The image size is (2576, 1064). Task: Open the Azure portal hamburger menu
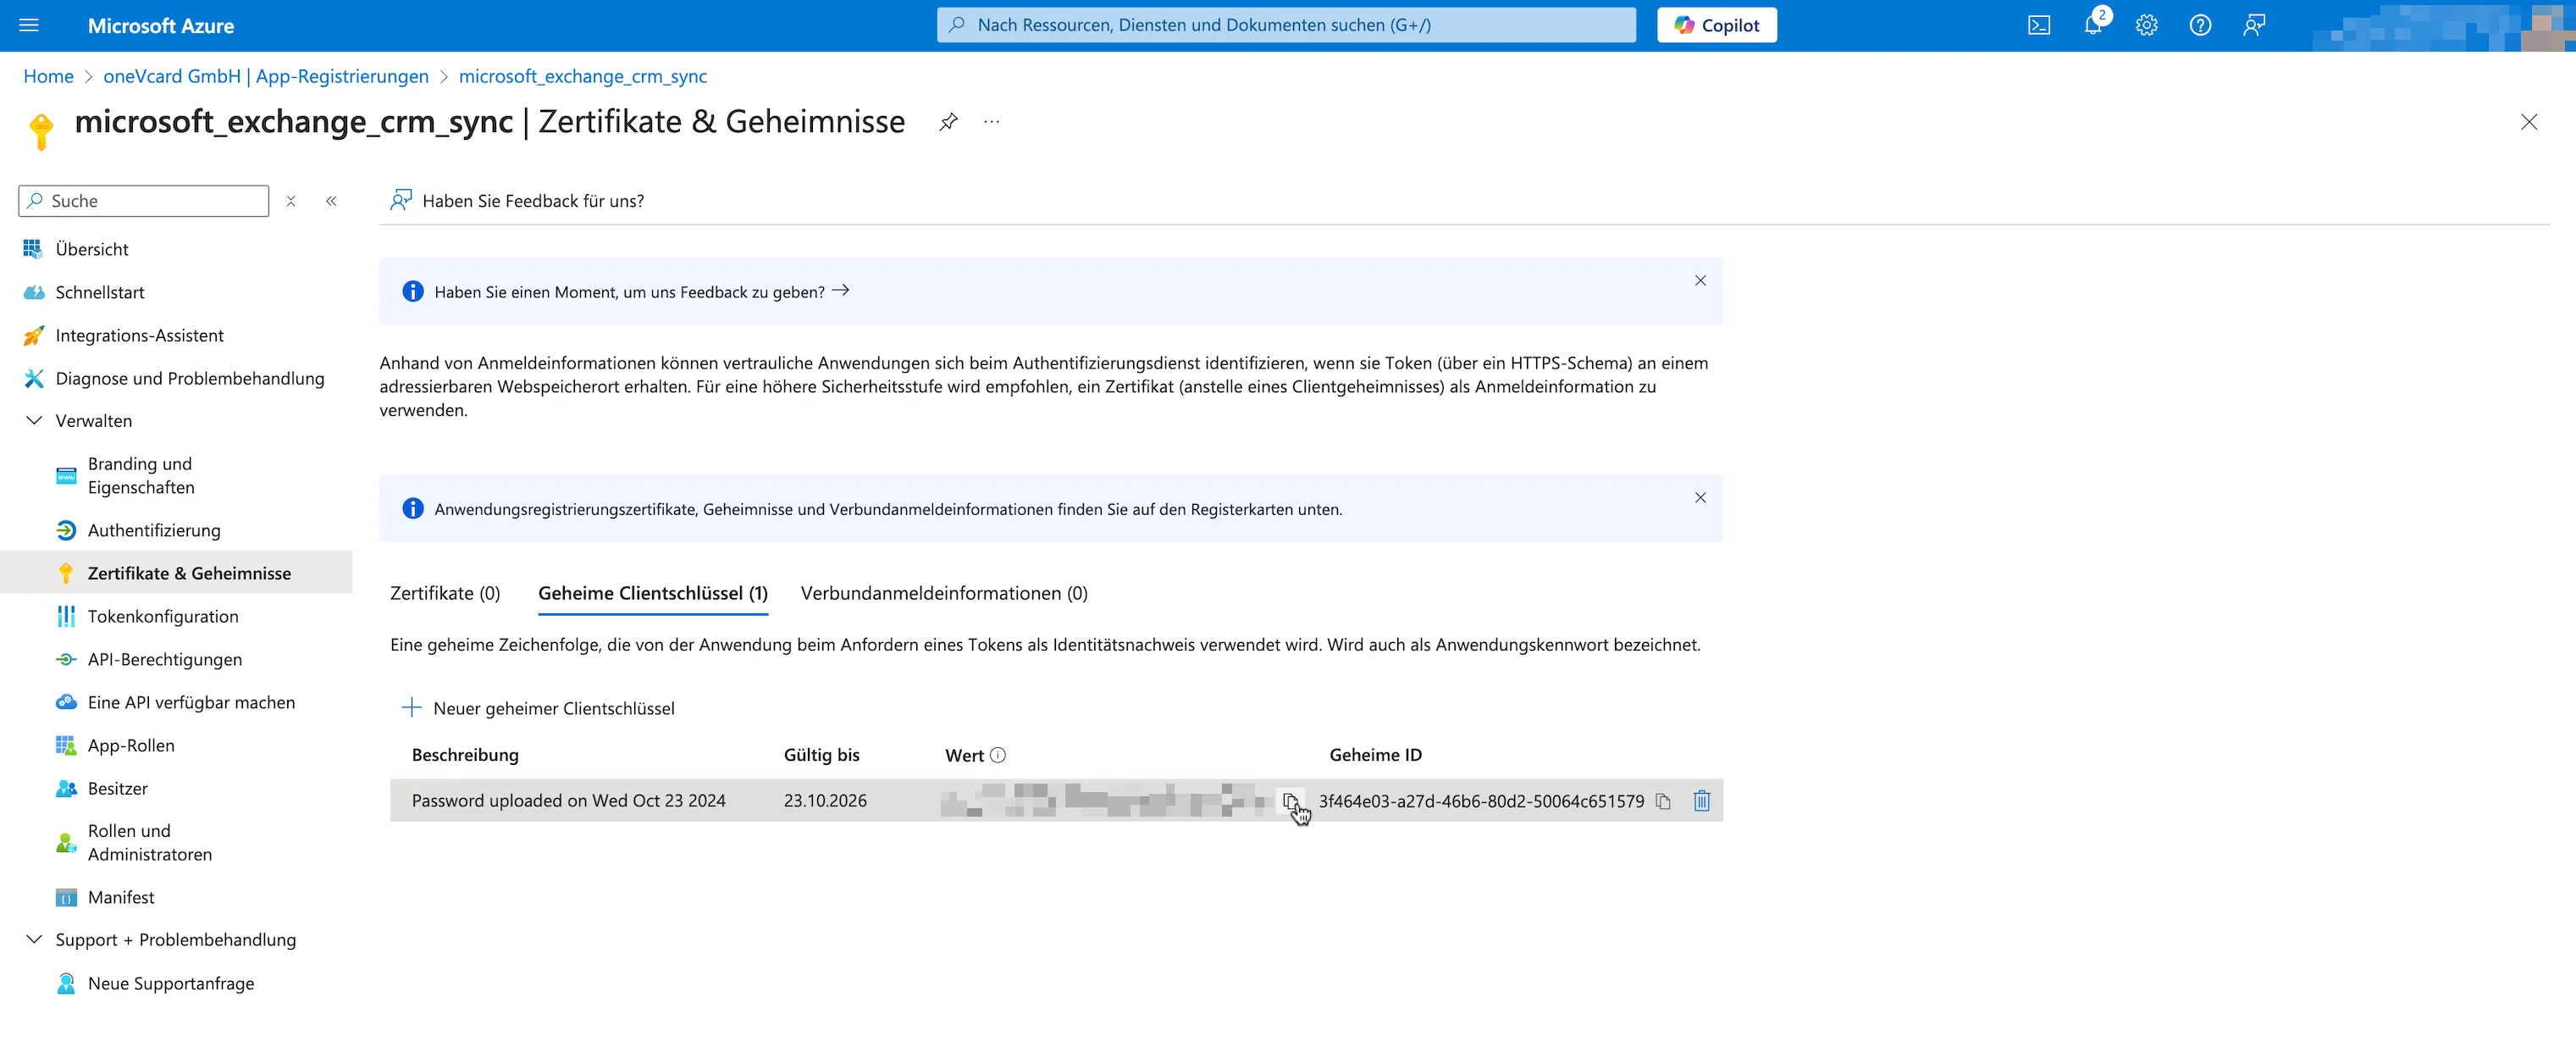click(29, 25)
